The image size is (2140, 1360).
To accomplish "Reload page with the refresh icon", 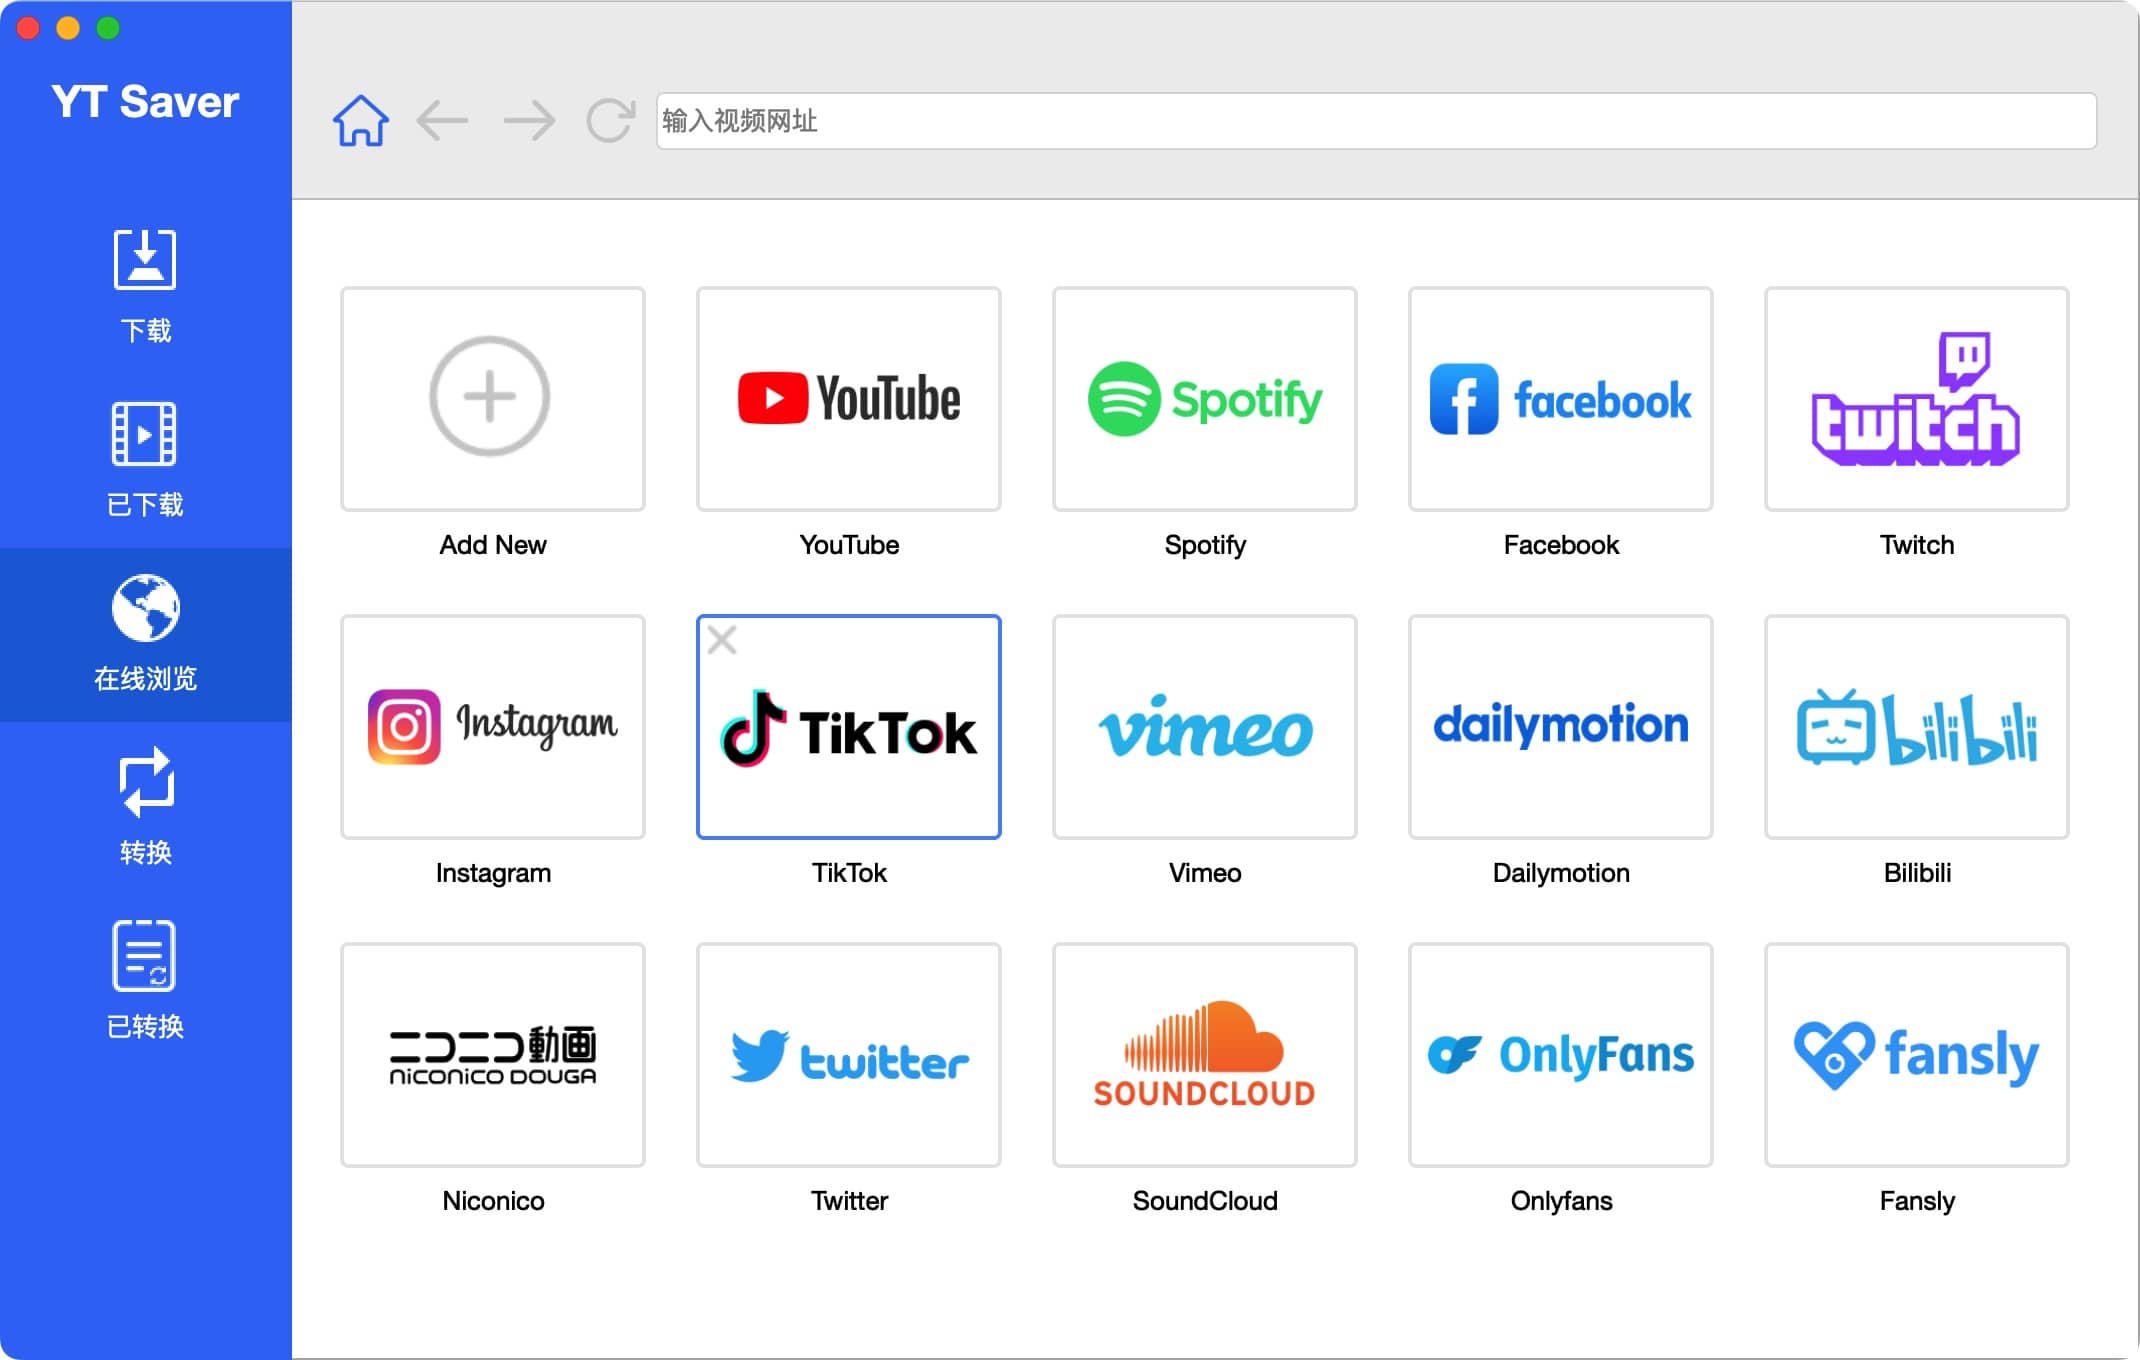I will click(610, 121).
